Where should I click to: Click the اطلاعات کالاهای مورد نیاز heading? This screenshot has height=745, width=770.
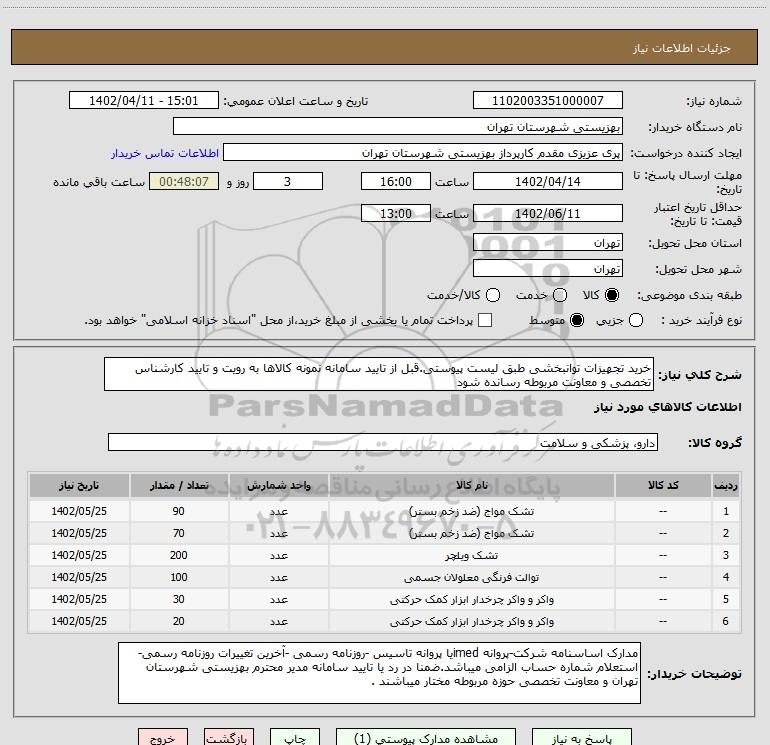coord(667,407)
